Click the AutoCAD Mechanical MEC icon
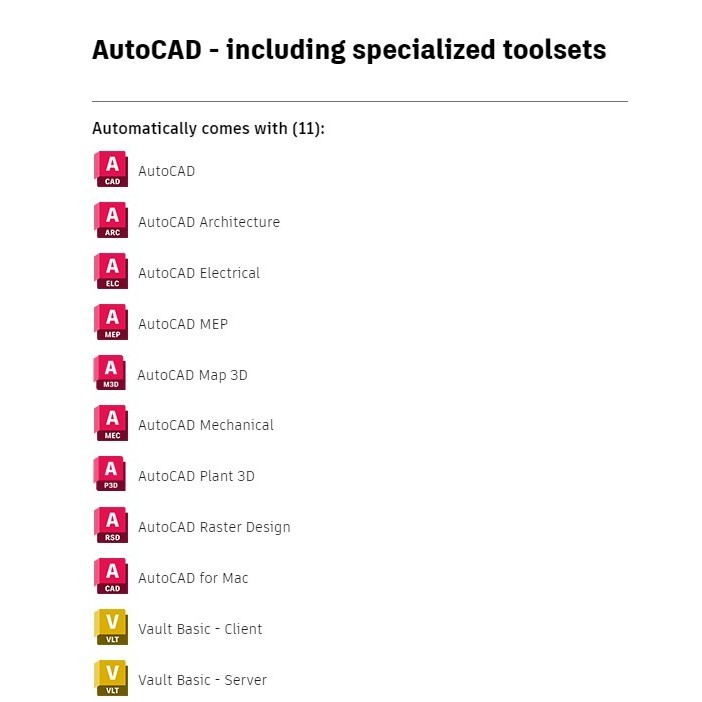 pyautogui.click(x=111, y=425)
